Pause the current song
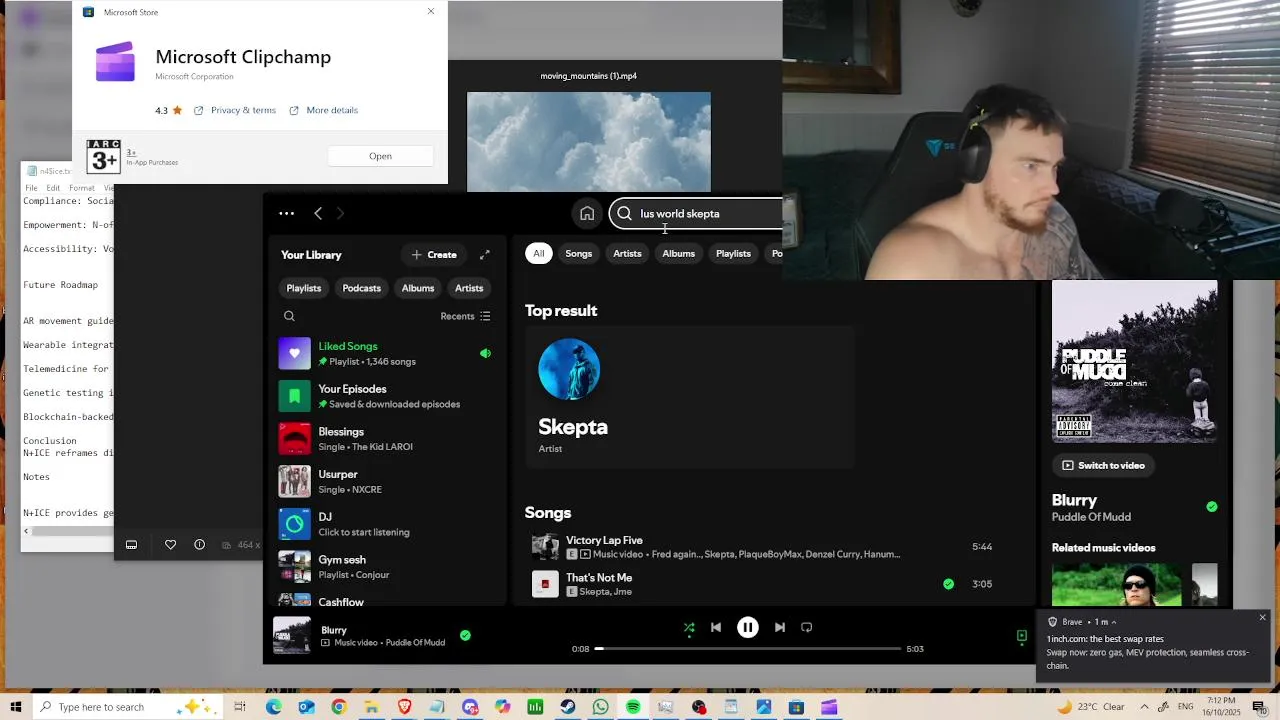Viewport: 1280px width, 720px height. coord(747,627)
